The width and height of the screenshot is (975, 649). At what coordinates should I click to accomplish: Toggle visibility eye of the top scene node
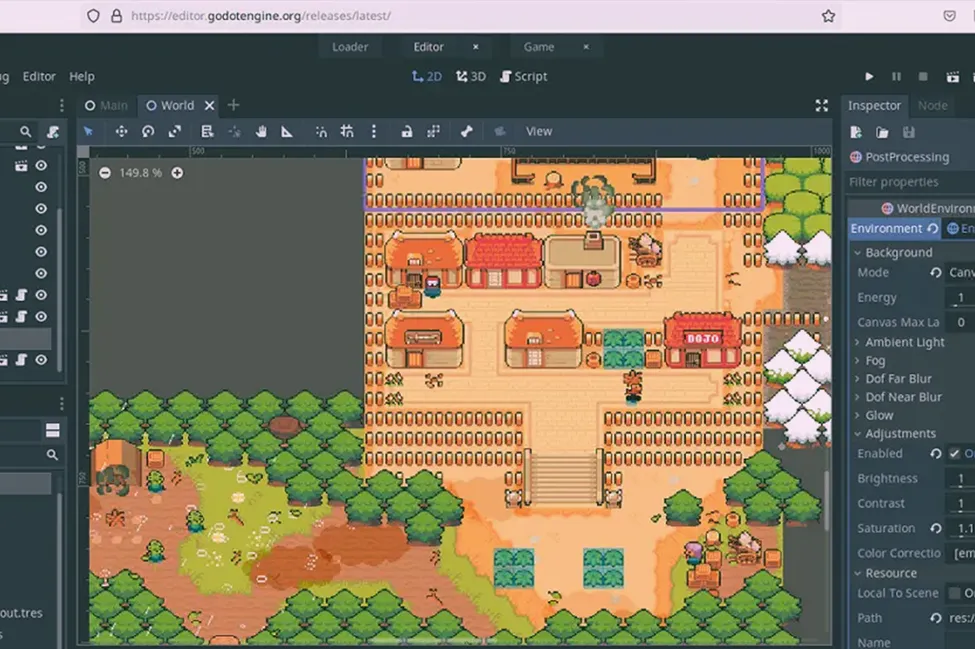click(41, 165)
